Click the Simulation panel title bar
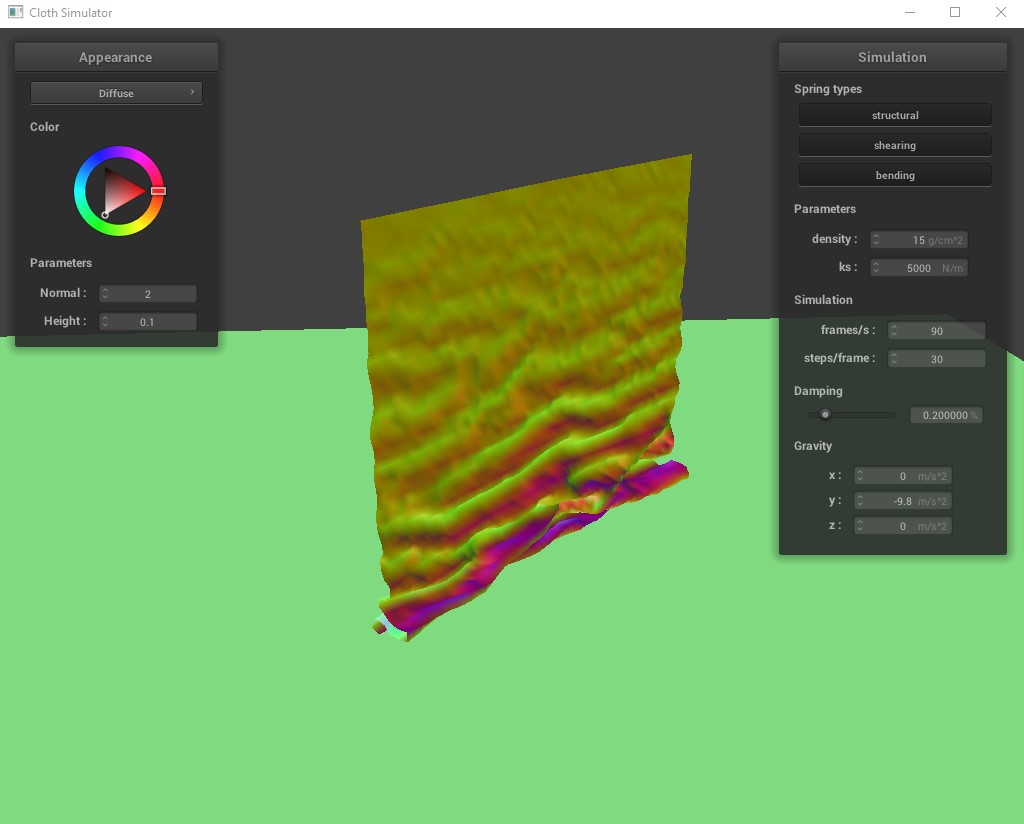Screen dimensions: 1024x824 pyautogui.click(x=893, y=57)
